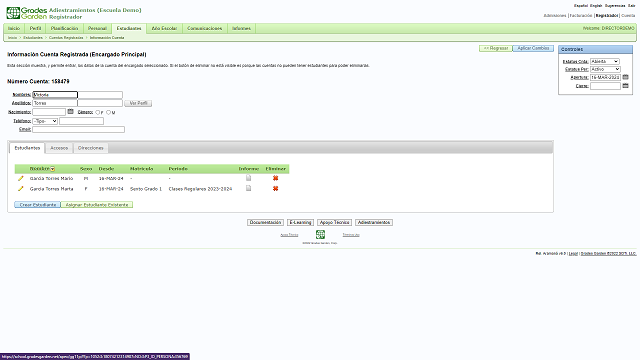Viewport: 640px width, 360px height.
Task: Click the Grades Garden footer logo
Action: point(320,234)
